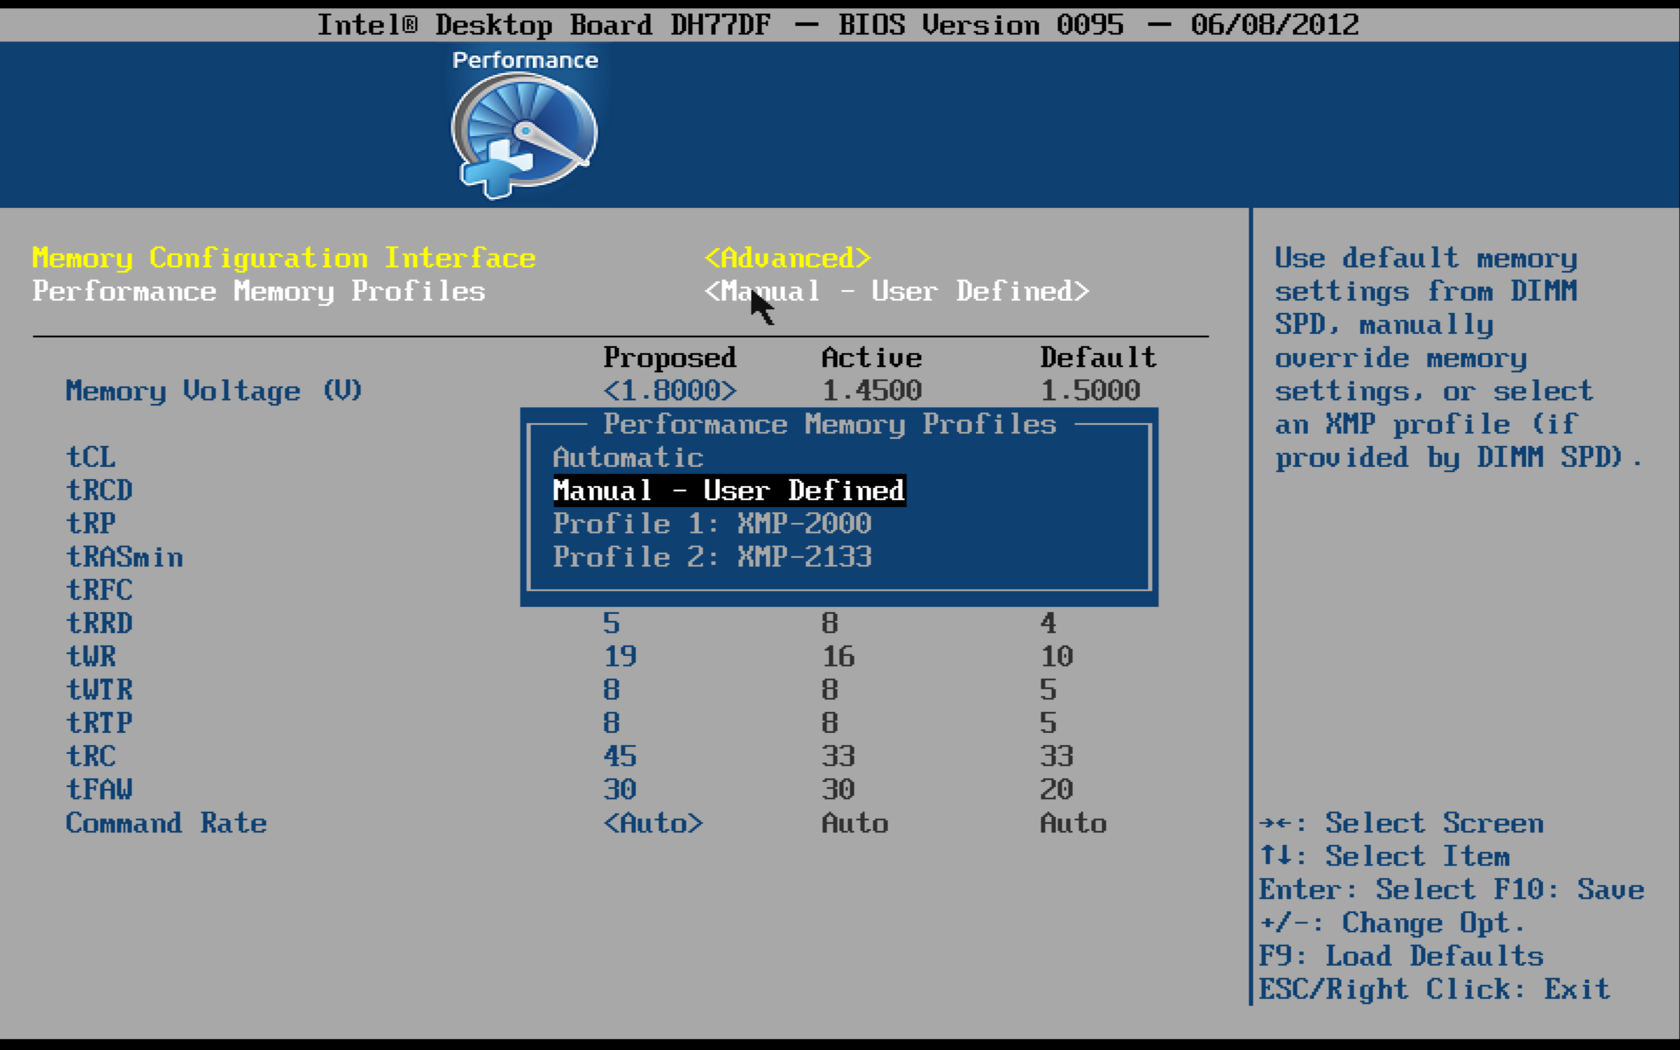Viewport: 1680px width, 1050px height.
Task: Select the tRTP timing label
Action: (99, 723)
